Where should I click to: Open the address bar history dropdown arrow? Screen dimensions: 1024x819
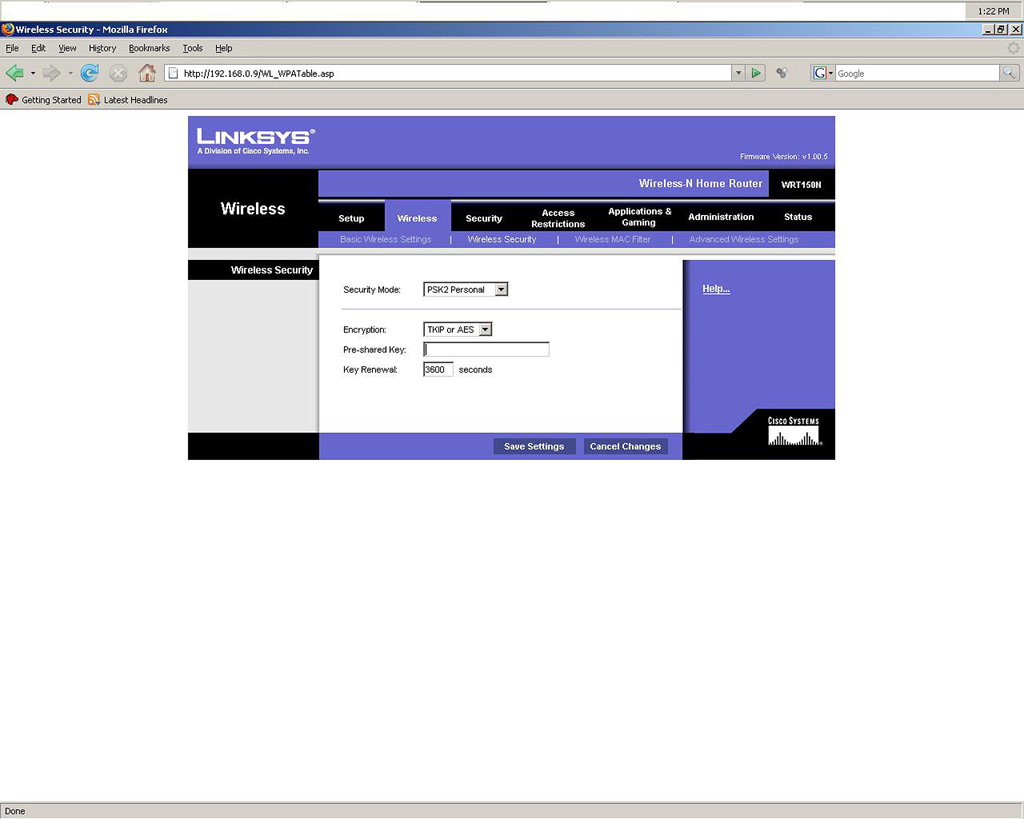pos(738,73)
